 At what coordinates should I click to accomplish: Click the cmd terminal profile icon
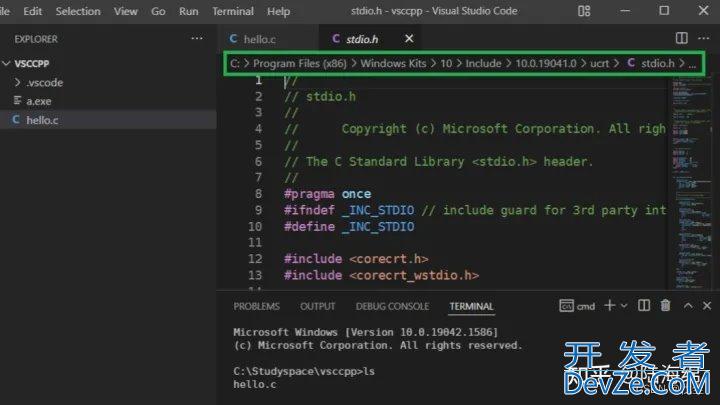click(566, 305)
